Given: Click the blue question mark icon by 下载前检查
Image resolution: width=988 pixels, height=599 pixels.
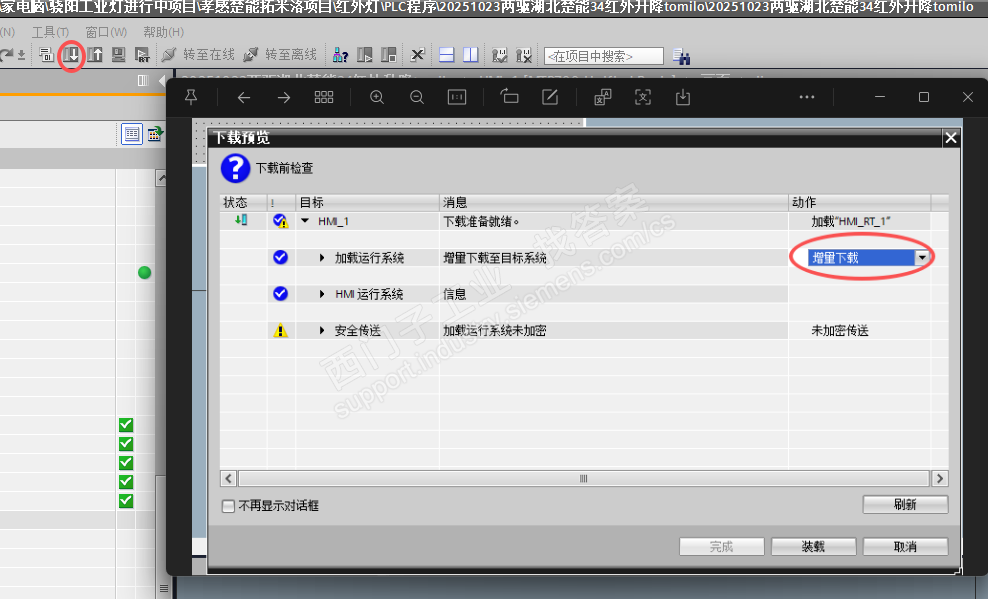Looking at the screenshot, I should point(235,168).
